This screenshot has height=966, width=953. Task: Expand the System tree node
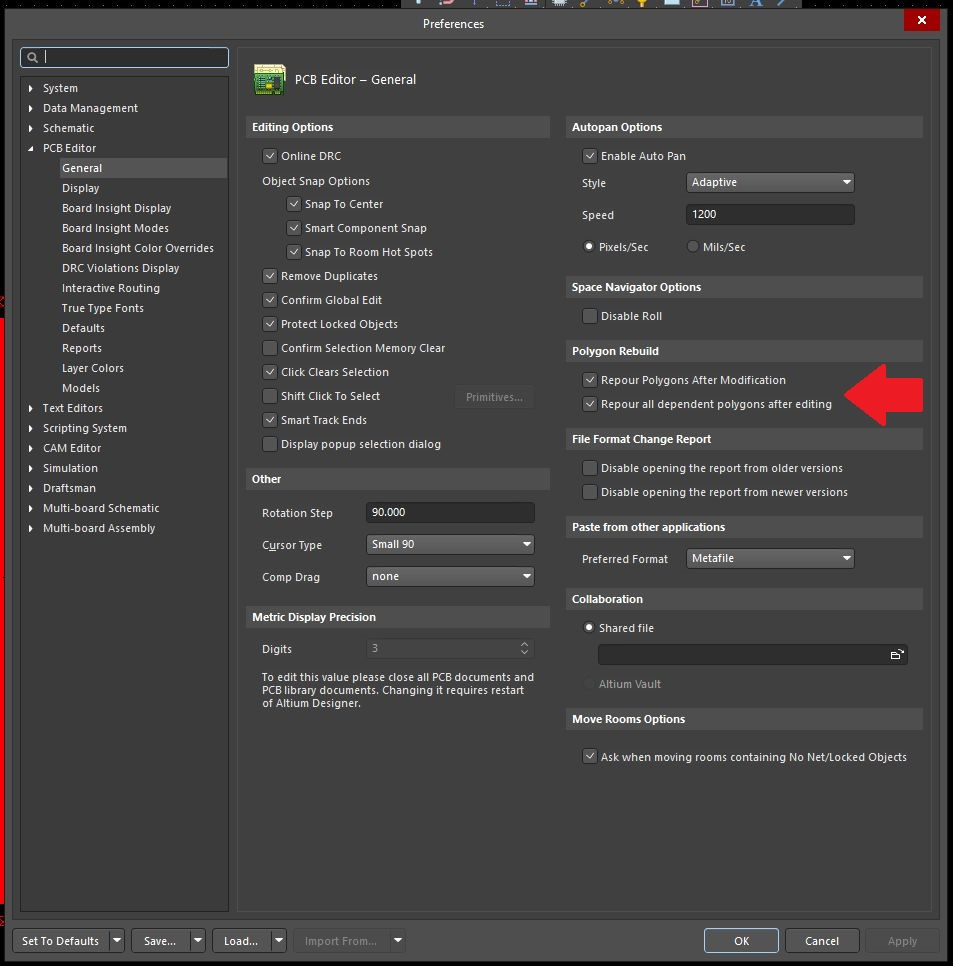pos(31,88)
